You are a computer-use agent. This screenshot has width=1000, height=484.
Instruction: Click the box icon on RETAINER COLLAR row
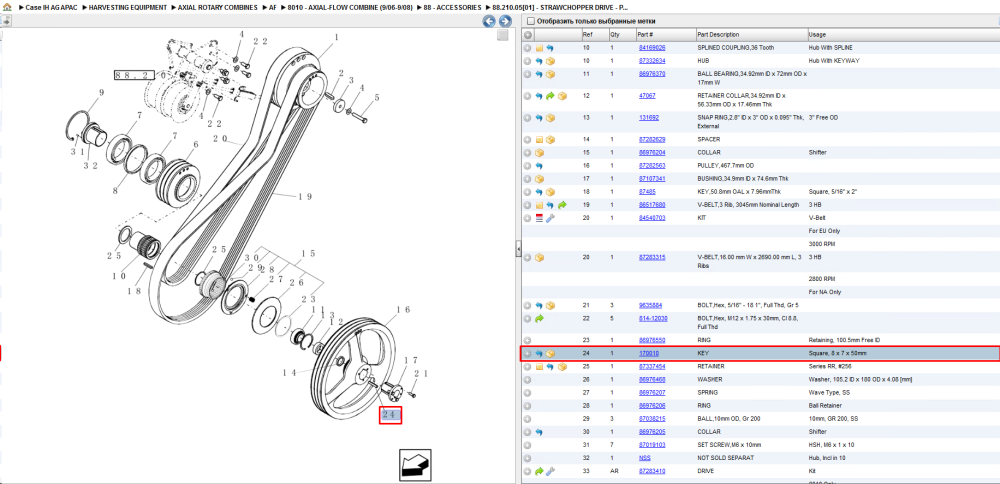[x=562, y=96]
